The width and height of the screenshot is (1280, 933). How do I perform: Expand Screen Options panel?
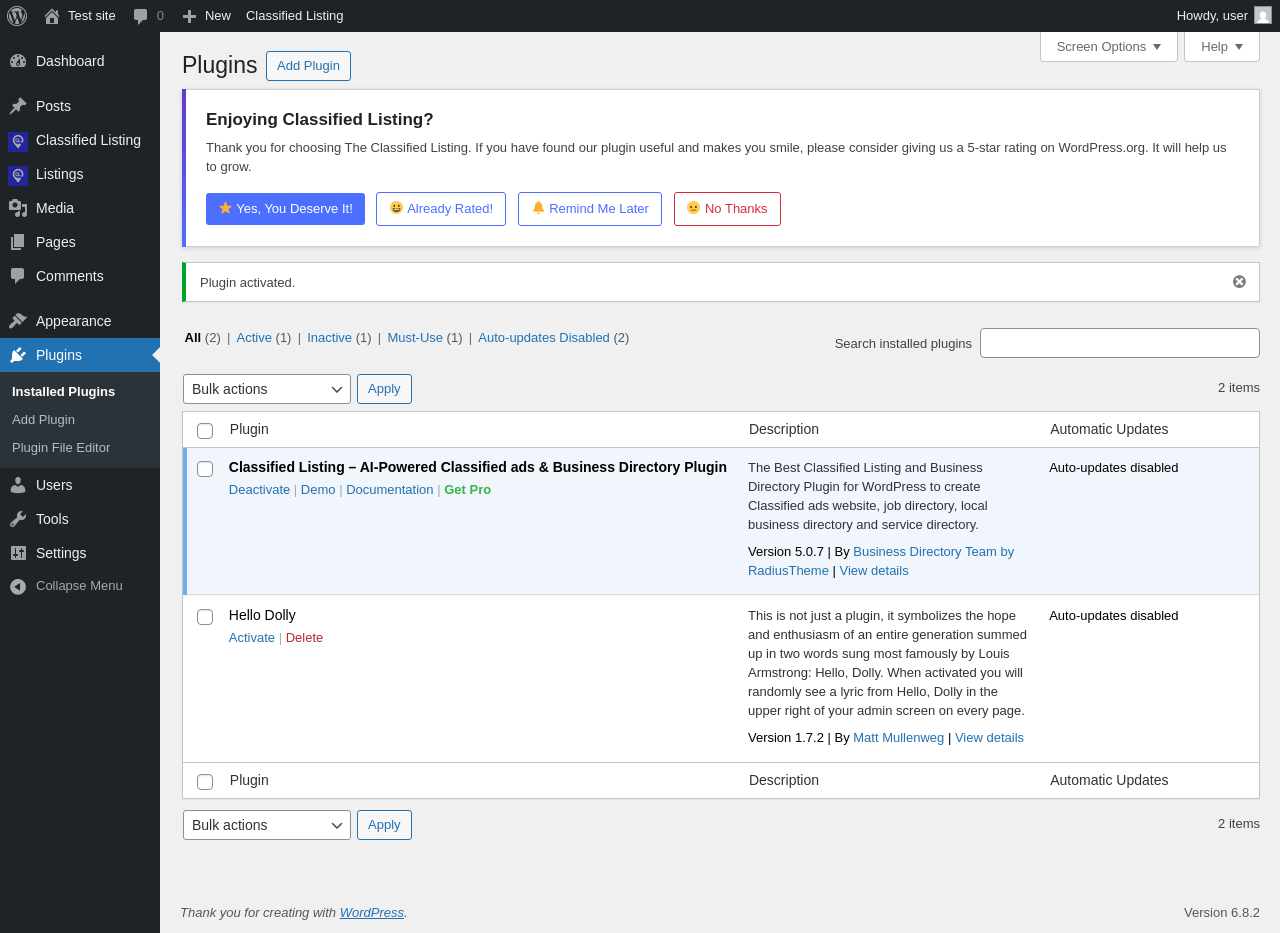coord(1109,46)
